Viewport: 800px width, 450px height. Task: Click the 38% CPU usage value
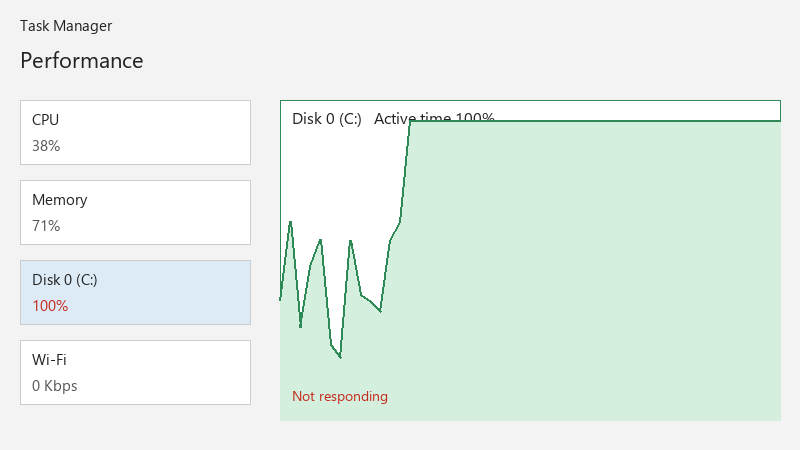tap(46, 146)
